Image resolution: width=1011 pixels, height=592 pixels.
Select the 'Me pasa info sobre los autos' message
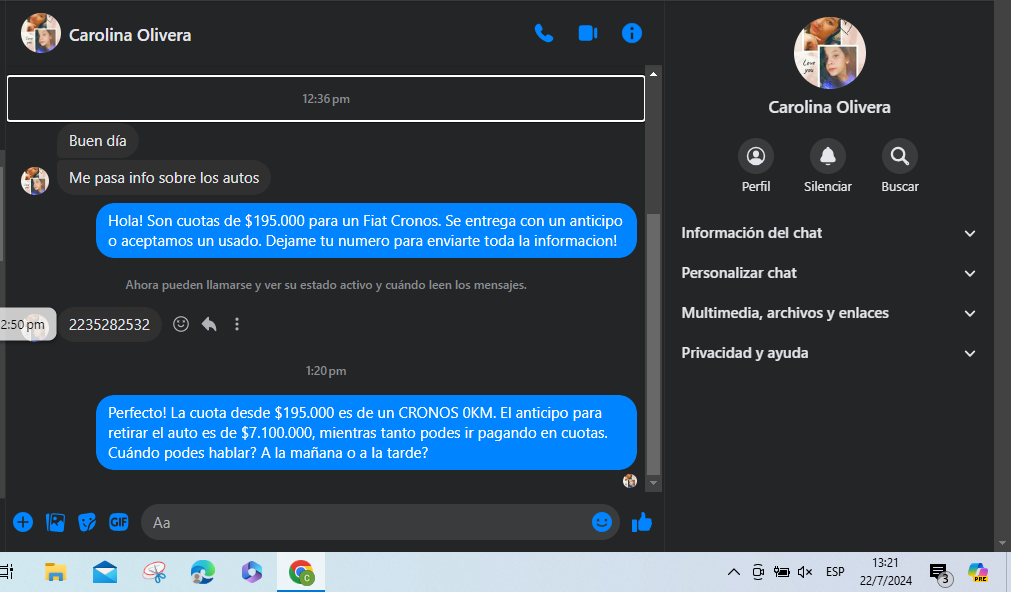(164, 177)
